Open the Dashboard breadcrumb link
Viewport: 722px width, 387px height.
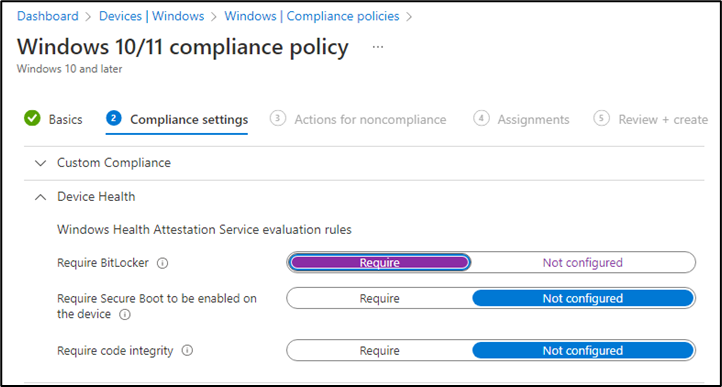(x=47, y=16)
